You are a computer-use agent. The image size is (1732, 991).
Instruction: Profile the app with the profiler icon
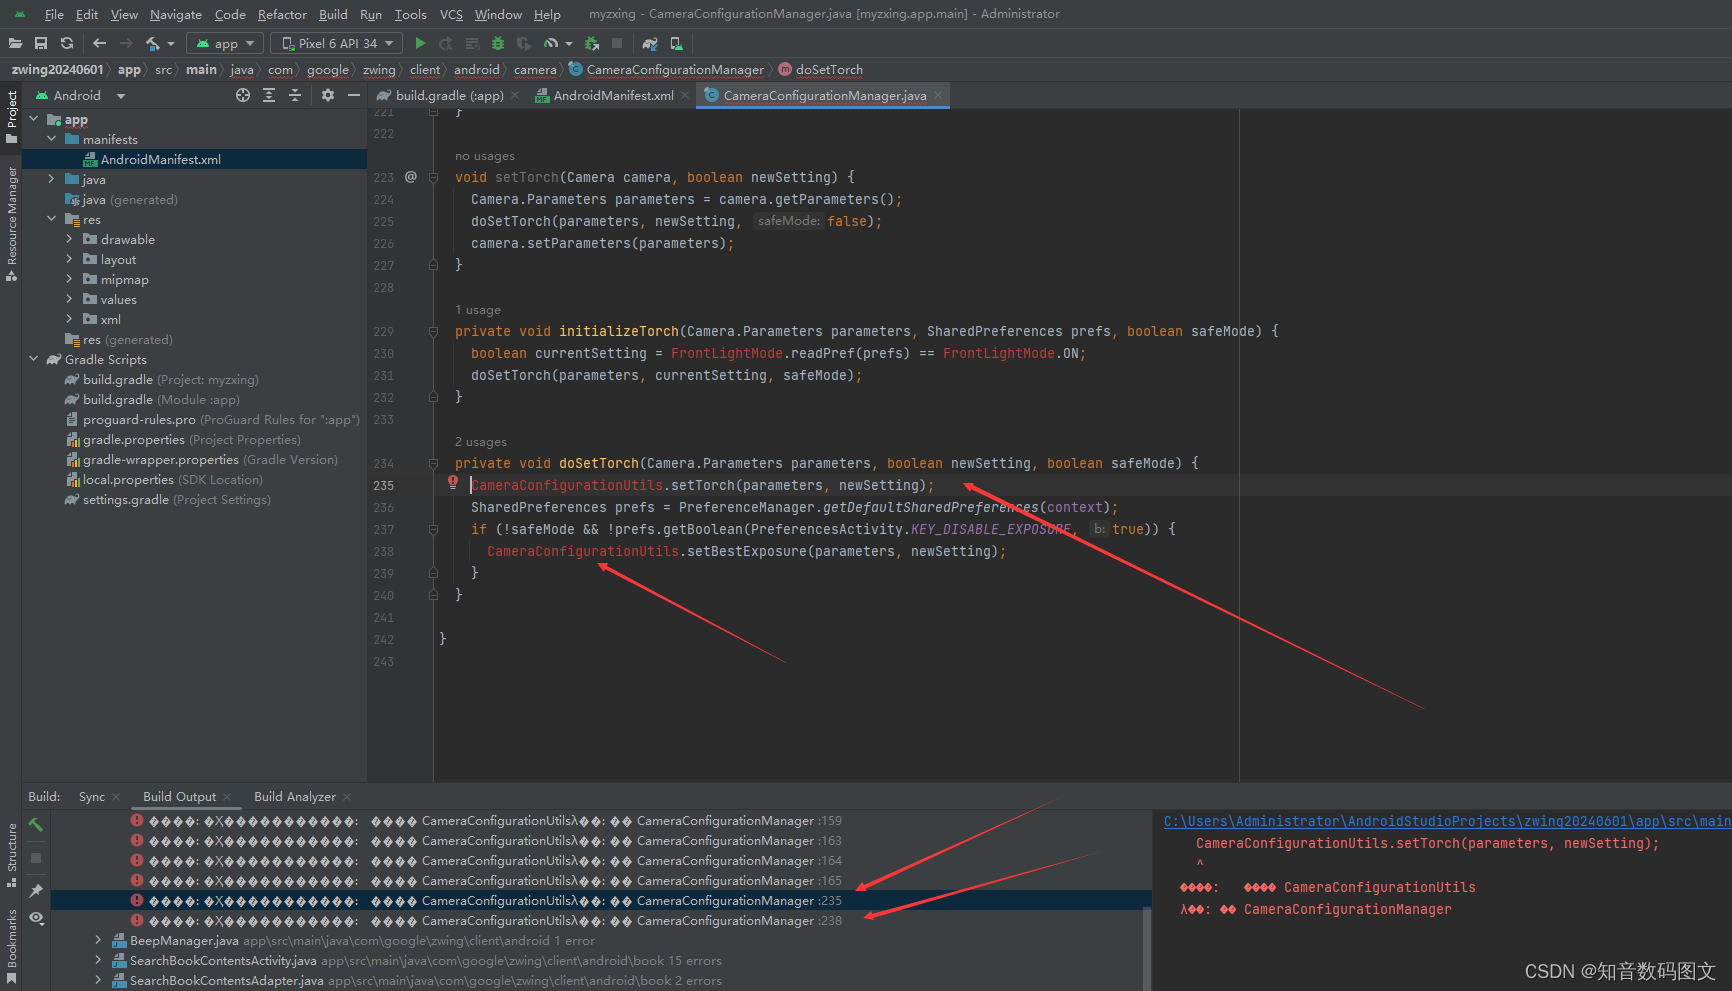pos(553,43)
